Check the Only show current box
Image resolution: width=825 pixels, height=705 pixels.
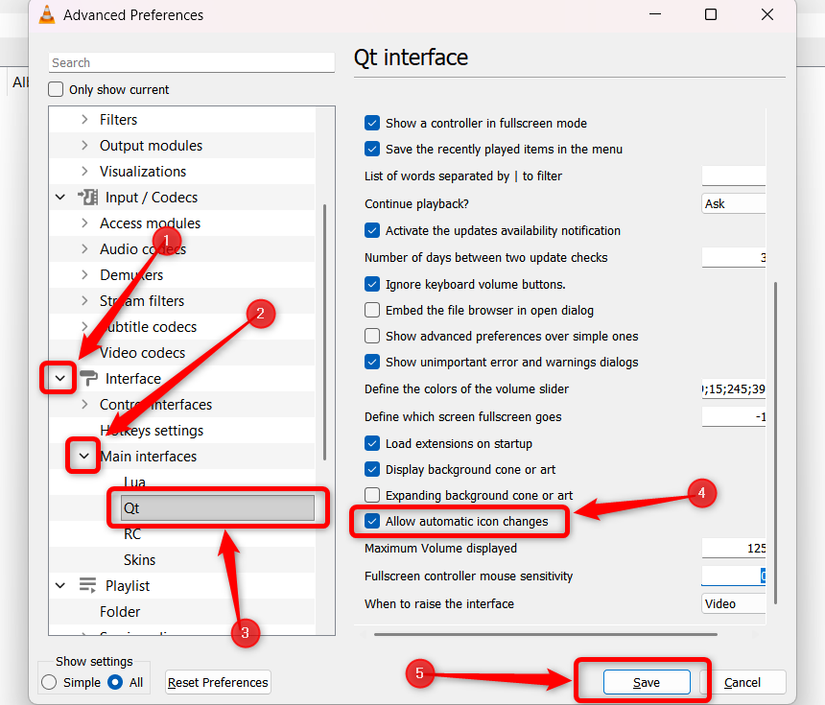[56, 90]
